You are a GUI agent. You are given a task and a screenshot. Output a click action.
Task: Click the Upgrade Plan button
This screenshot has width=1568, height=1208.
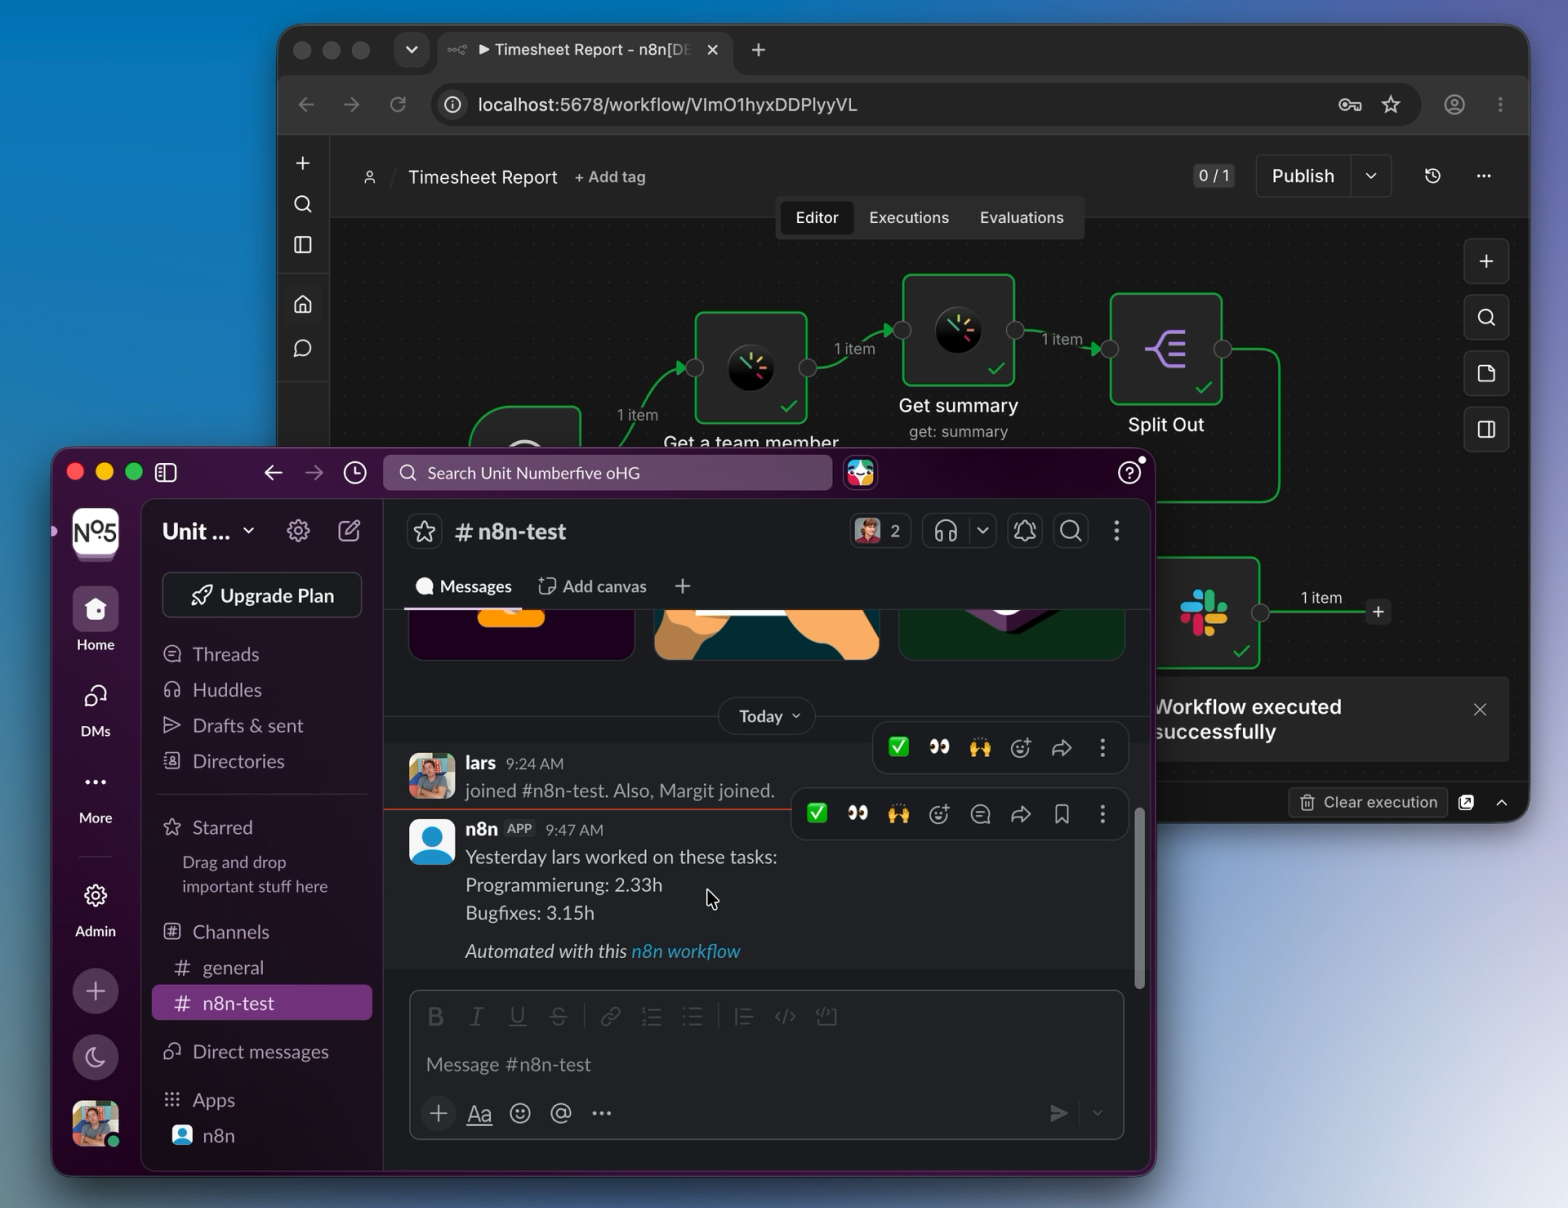pyautogui.click(x=262, y=595)
